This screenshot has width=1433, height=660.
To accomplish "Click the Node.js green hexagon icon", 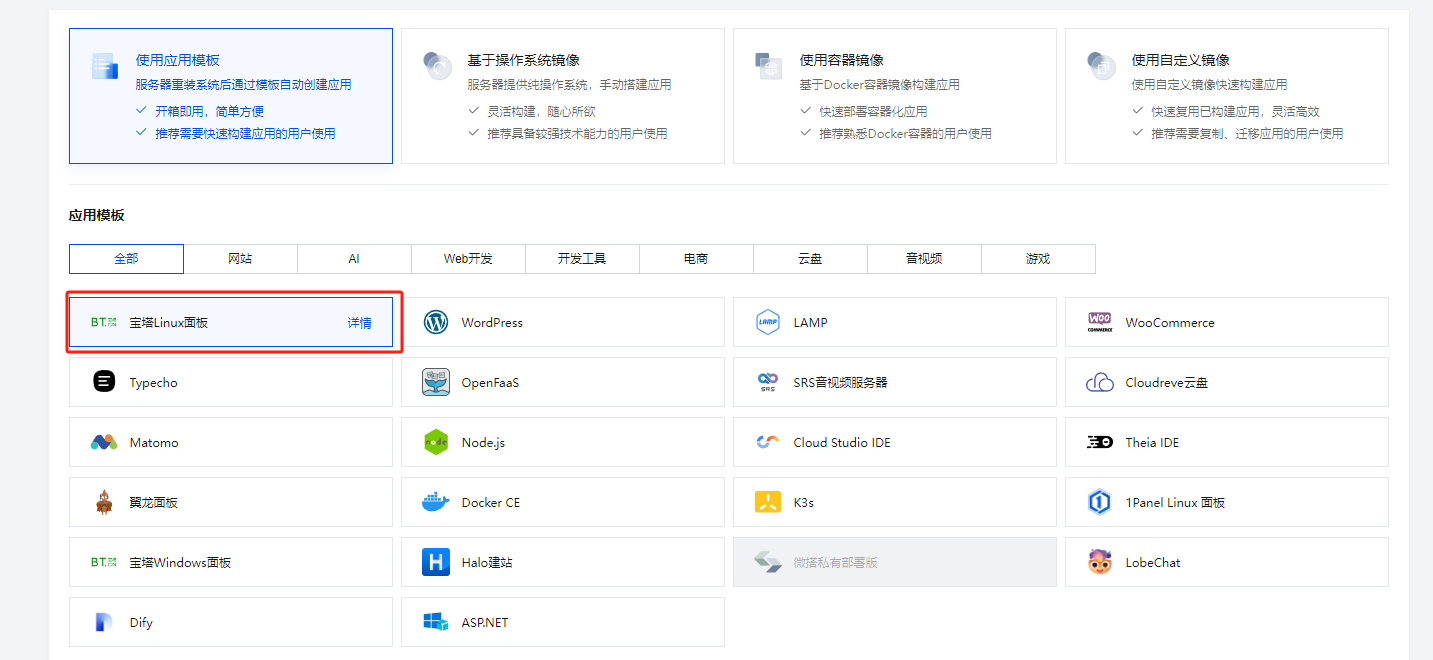I will [436, 442].
